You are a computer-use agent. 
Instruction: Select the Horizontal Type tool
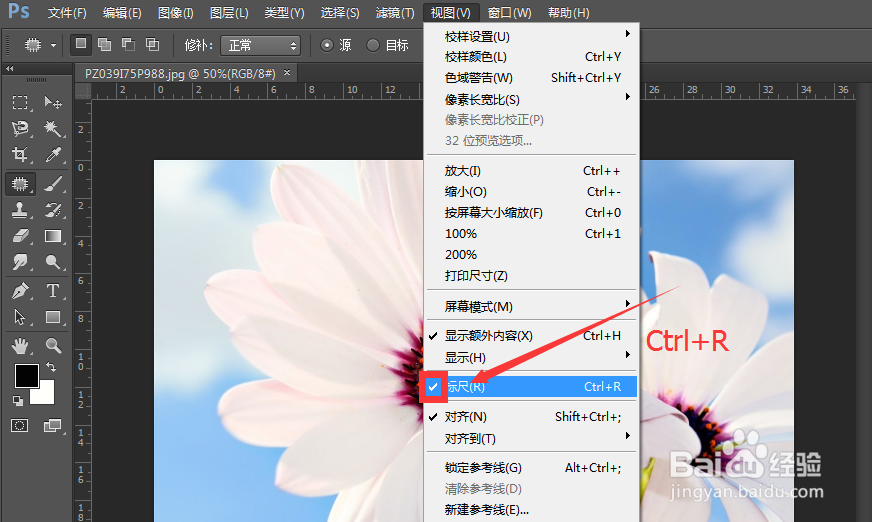click(x=53, y=291)
